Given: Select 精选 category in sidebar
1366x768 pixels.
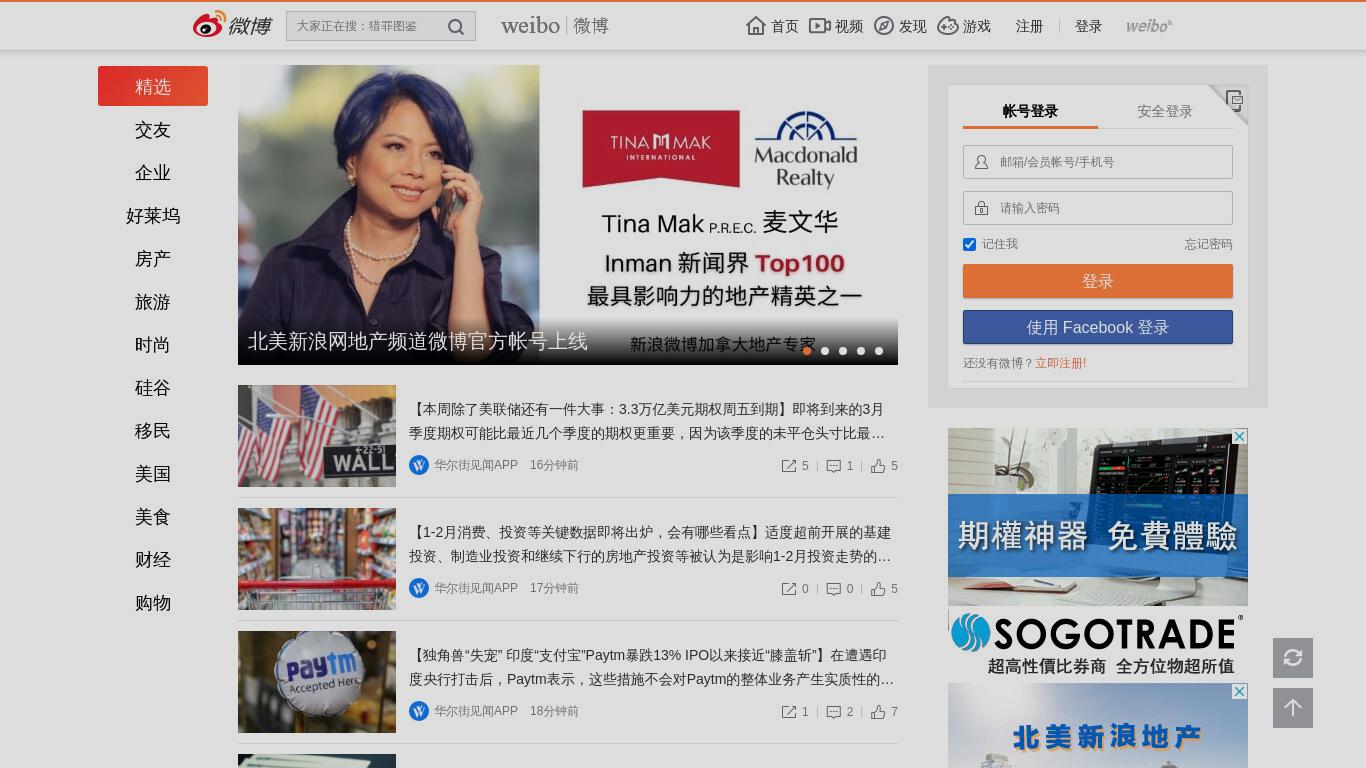Looking at the screenshot, I should 153,86.
